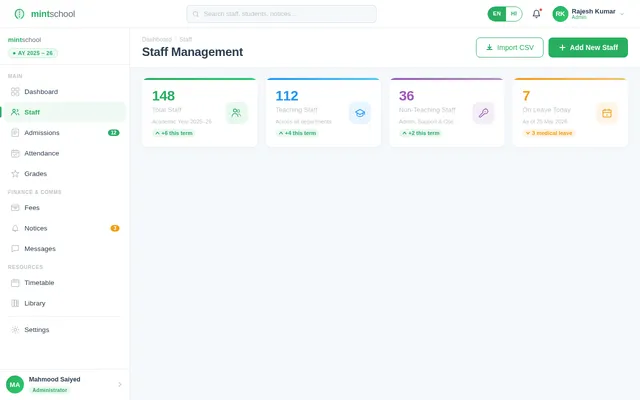
Task: Click the notification bell icon
Action: [536, 14]
